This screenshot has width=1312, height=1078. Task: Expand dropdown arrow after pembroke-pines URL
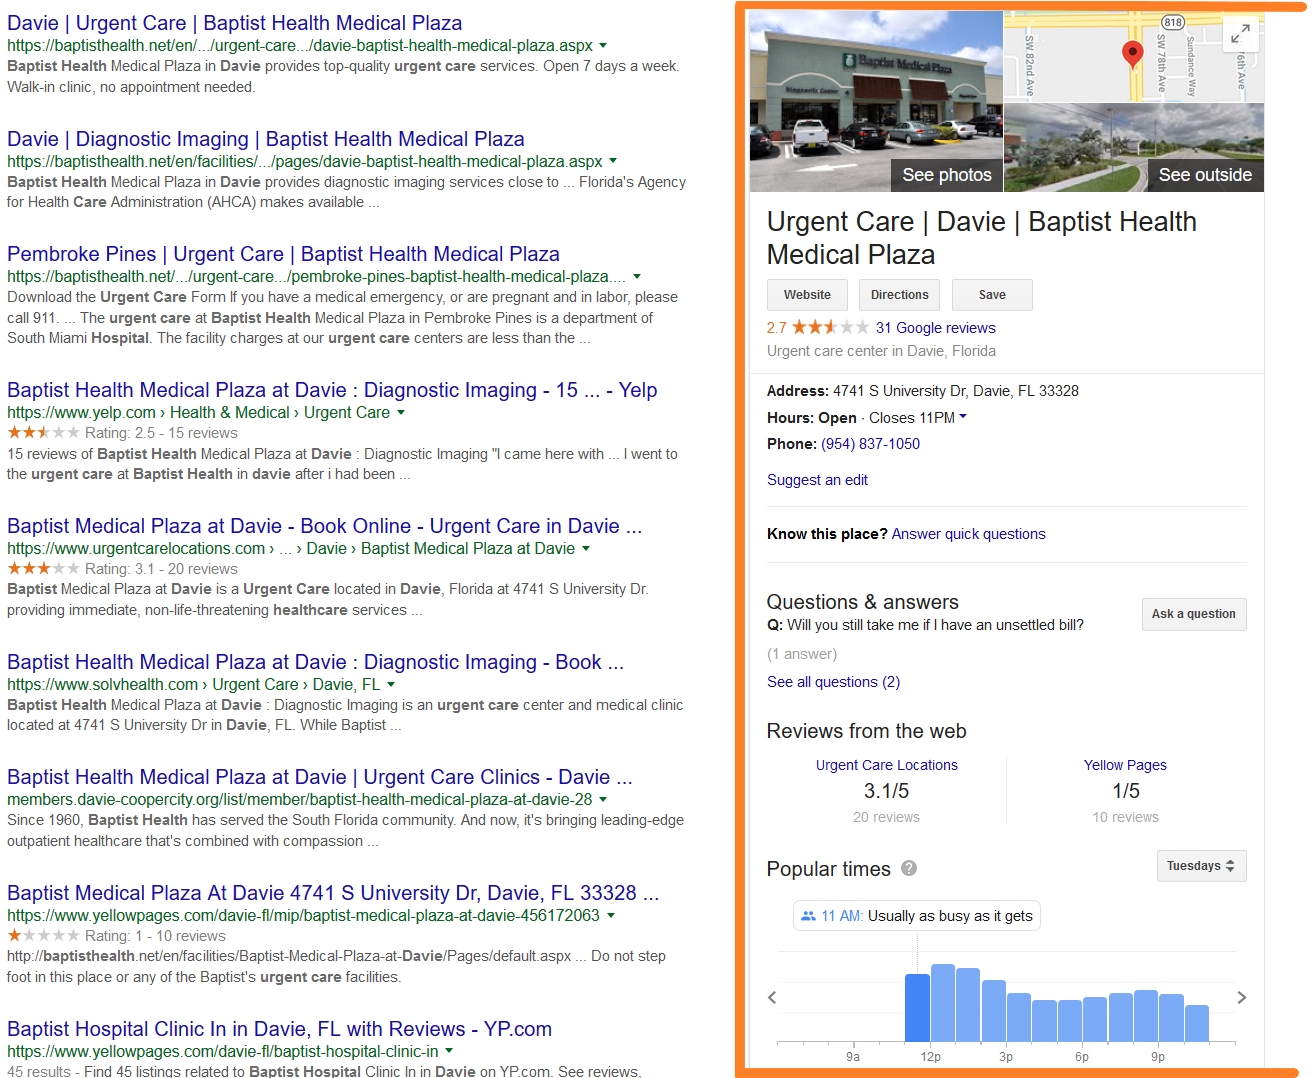[637, 277]
